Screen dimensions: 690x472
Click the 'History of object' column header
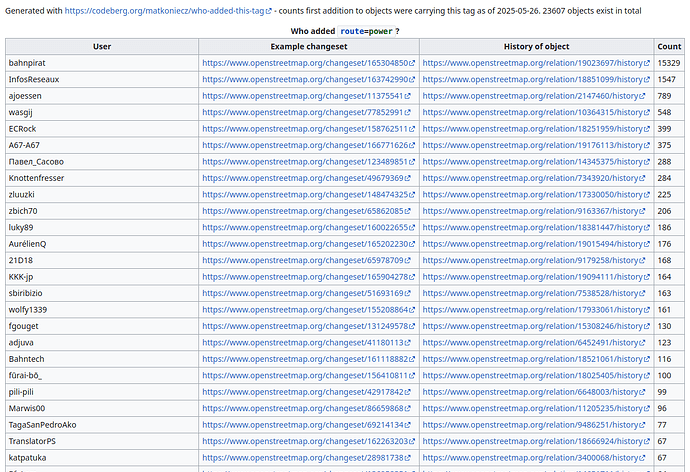(536, 47)
